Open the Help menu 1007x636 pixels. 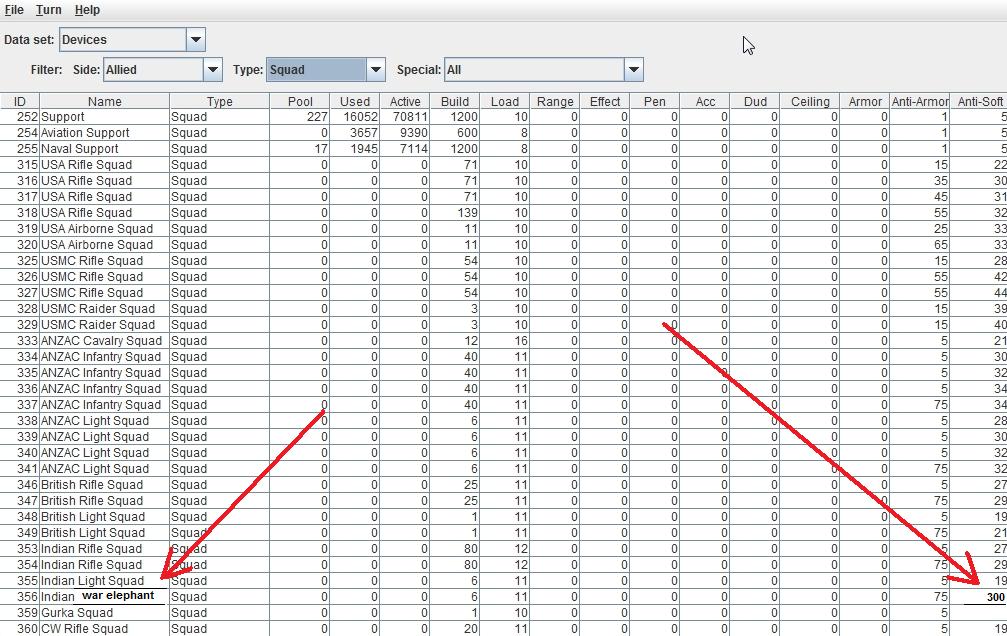[87, 10]
